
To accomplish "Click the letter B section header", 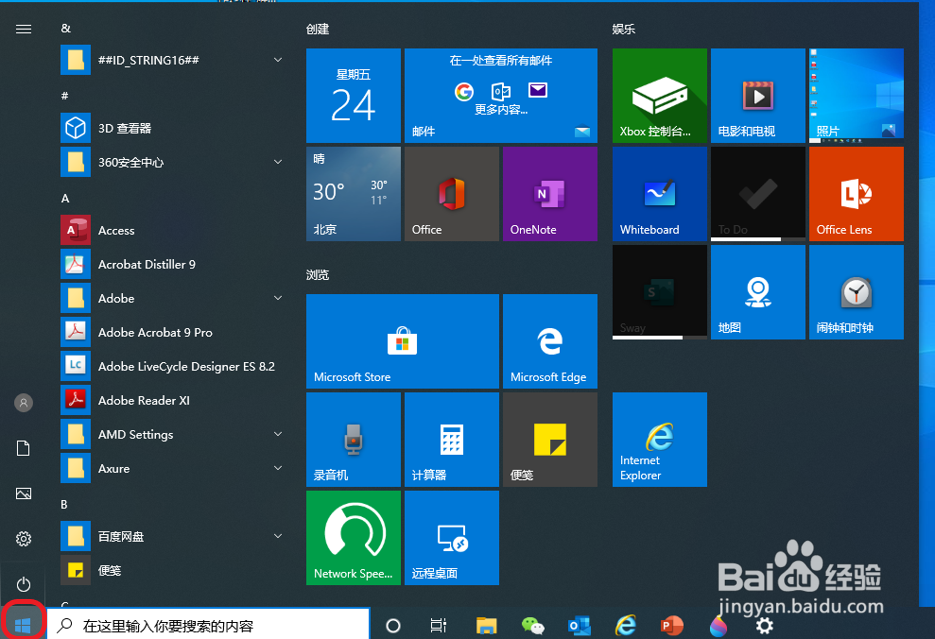I will pos(64,505).
